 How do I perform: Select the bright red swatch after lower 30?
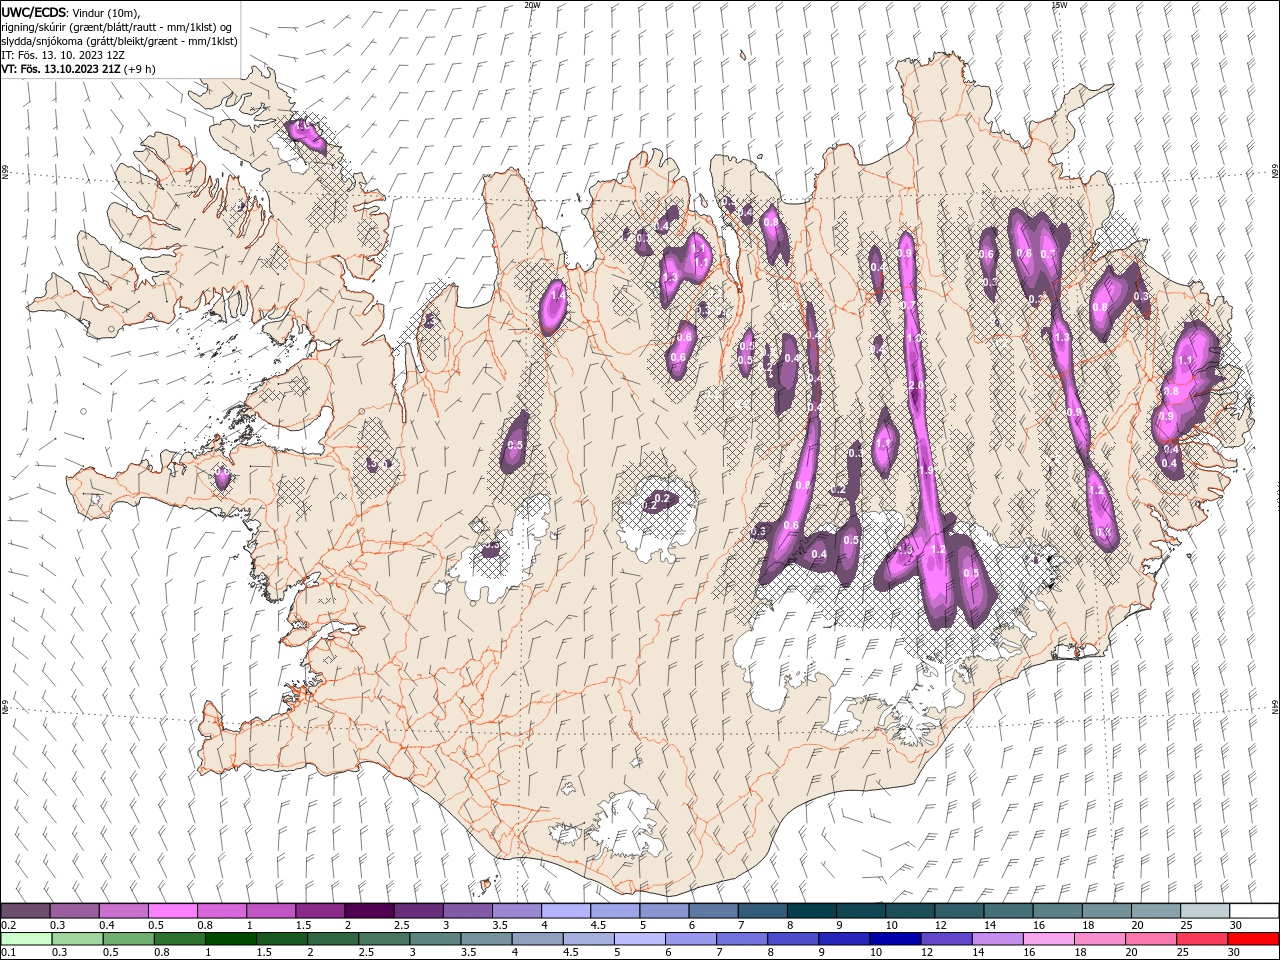1253,939
